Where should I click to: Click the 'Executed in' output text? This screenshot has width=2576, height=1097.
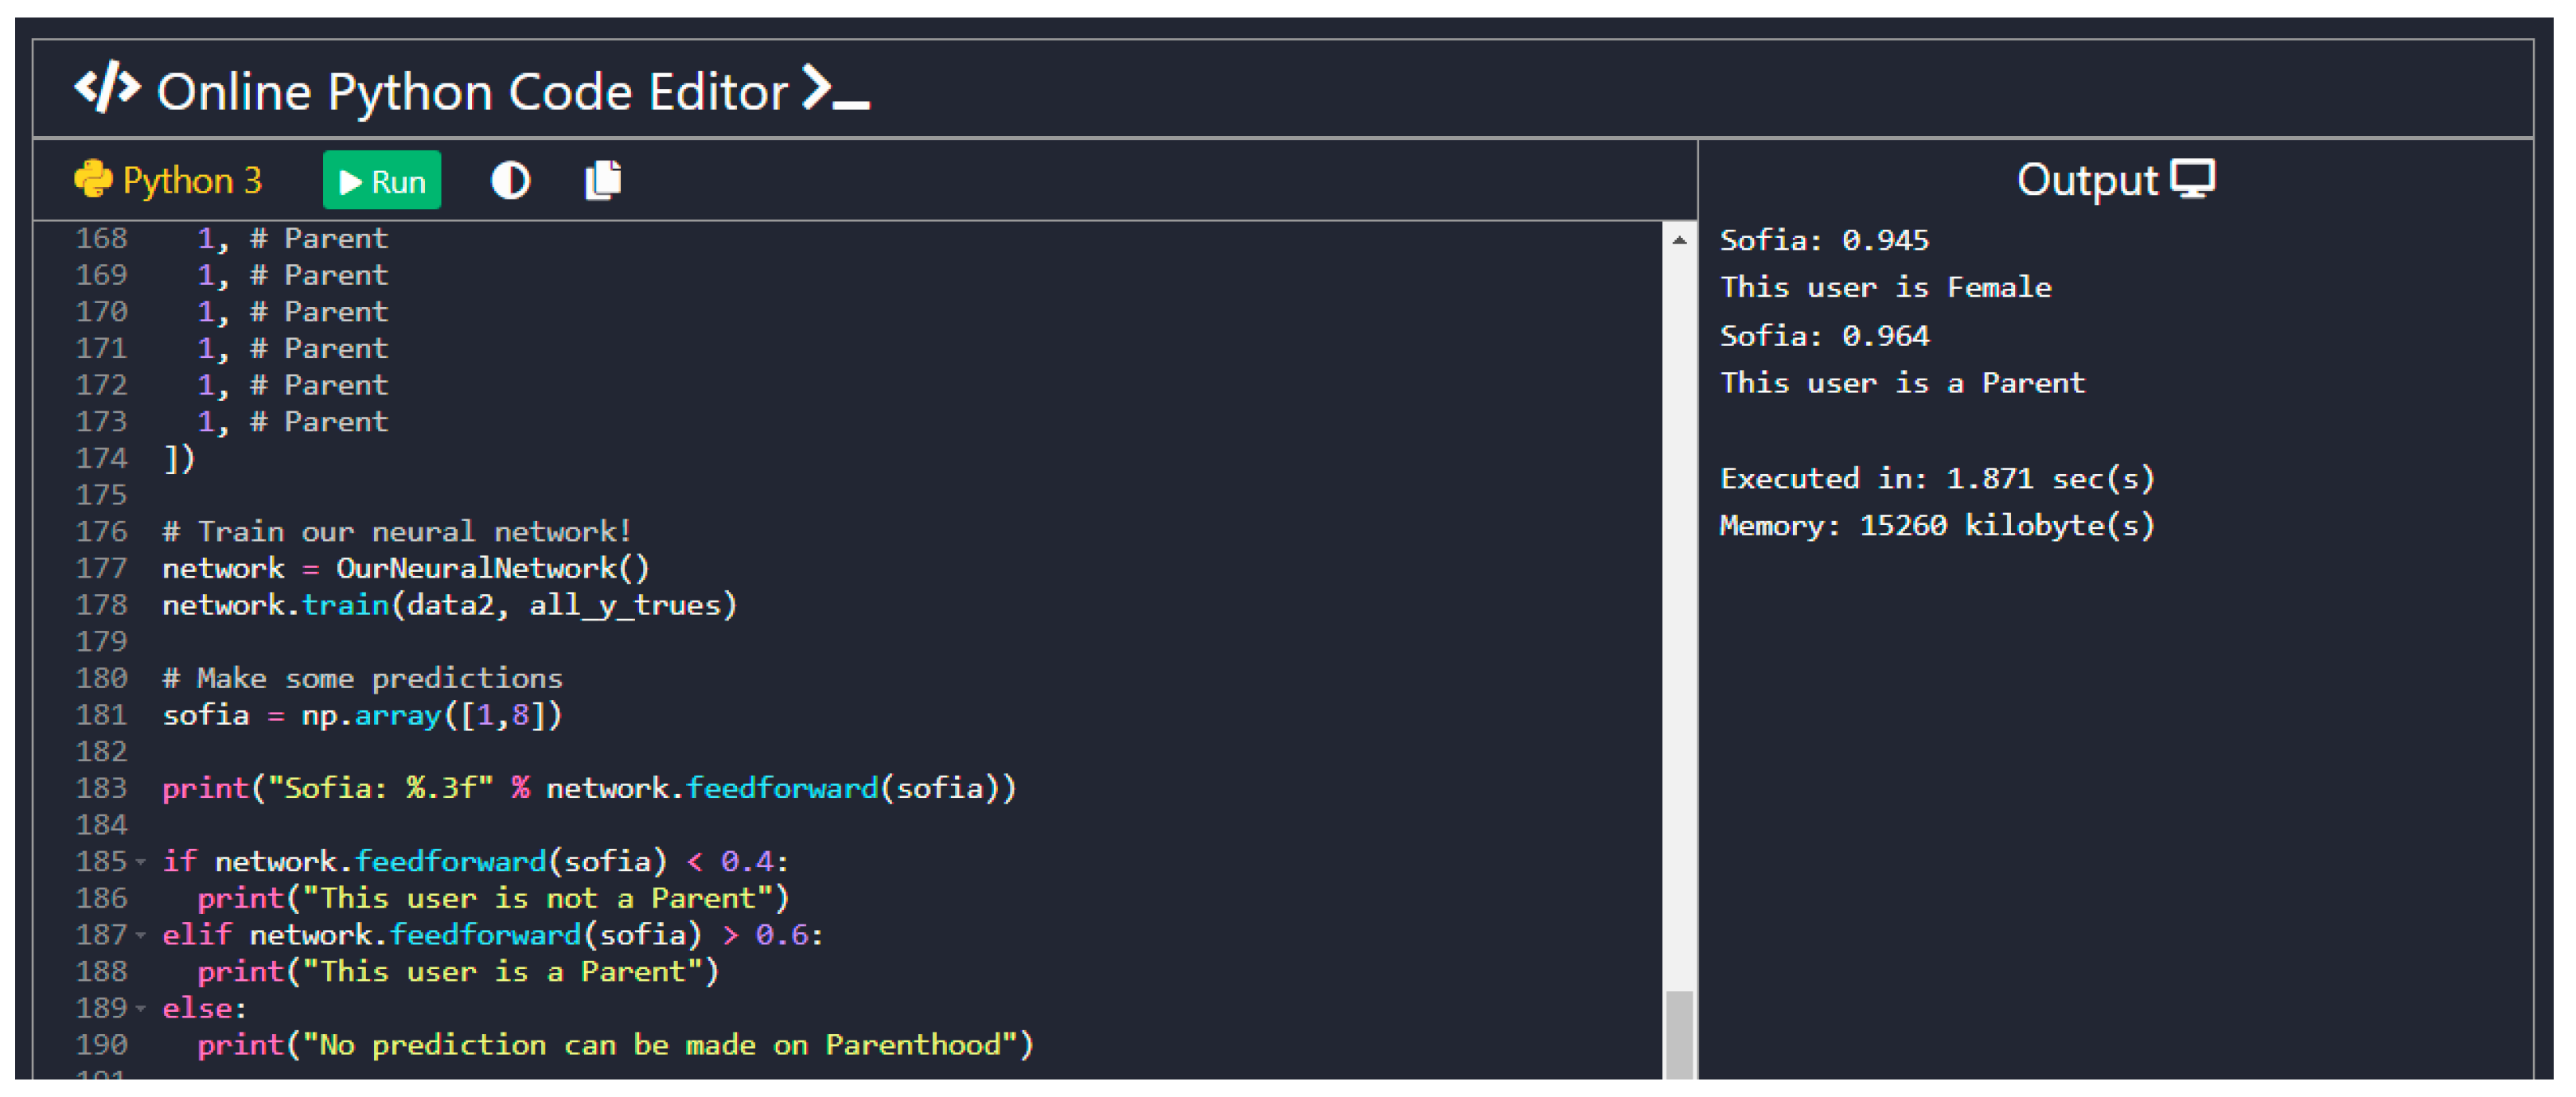click(x=1936, y=479)
